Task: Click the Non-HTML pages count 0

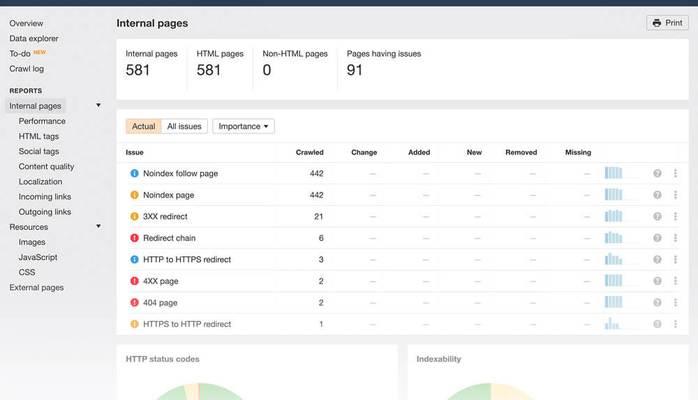Action: coord(267,70)
